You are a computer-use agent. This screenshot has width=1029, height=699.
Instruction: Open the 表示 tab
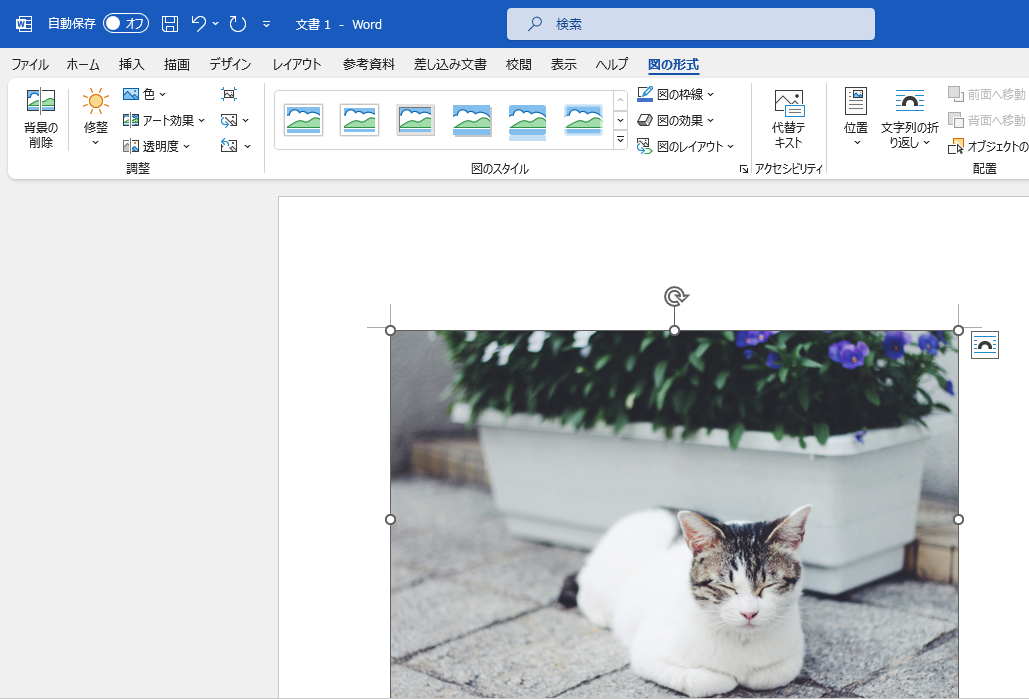pyautogui.click(x=563, y=64)
